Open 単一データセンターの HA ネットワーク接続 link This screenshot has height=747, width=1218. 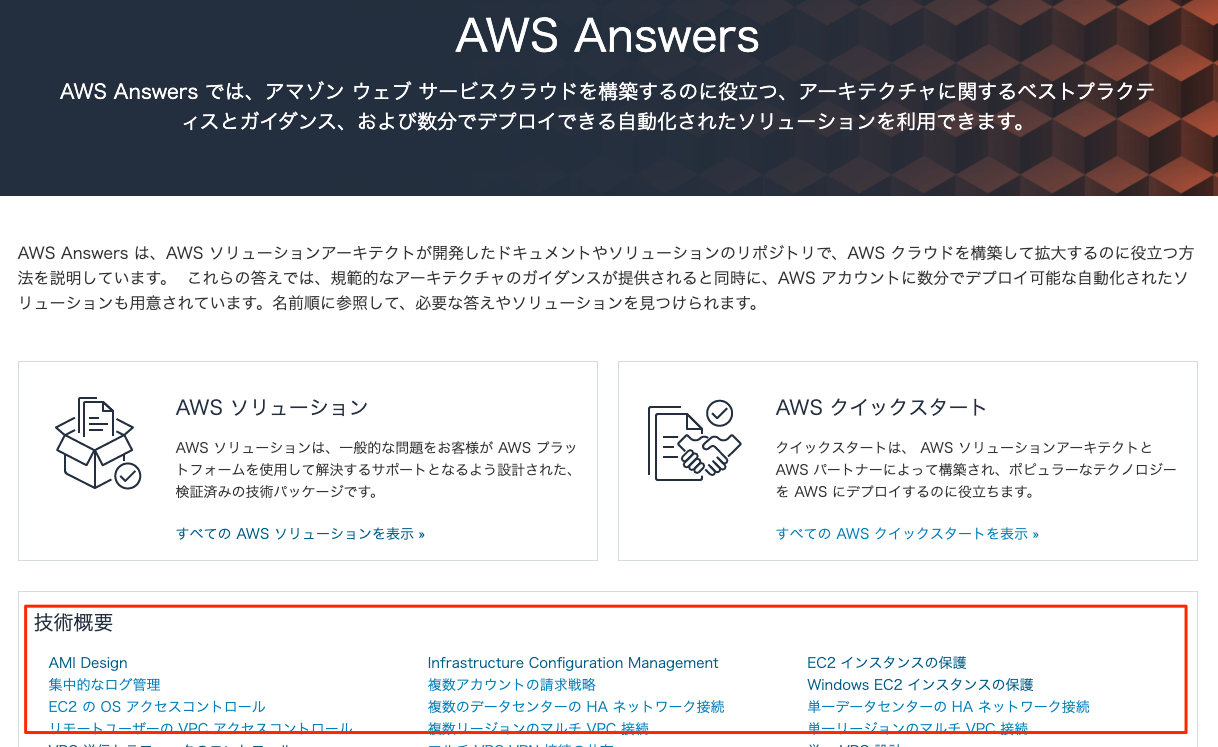pos(946,706)
